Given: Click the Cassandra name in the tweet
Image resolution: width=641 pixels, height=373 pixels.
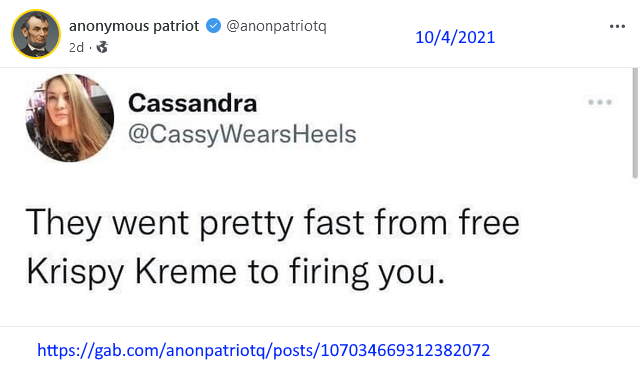Looking at the screenshot, I should click(193, 103).
